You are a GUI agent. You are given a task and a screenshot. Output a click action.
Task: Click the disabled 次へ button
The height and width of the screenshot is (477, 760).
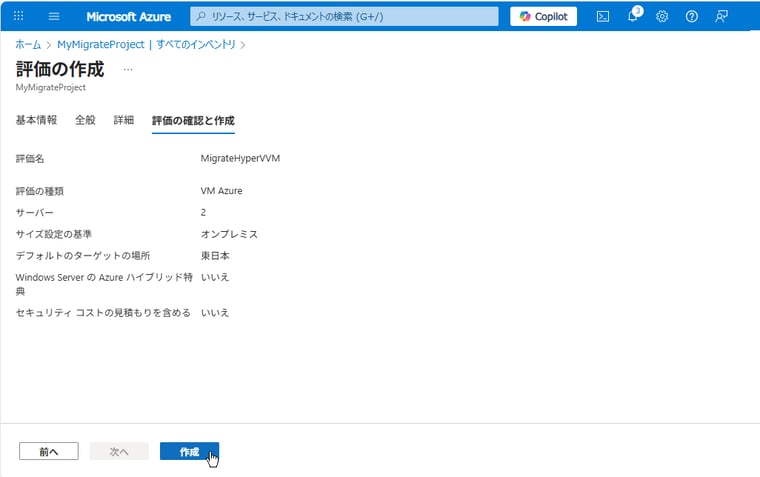tap(119, 451)
